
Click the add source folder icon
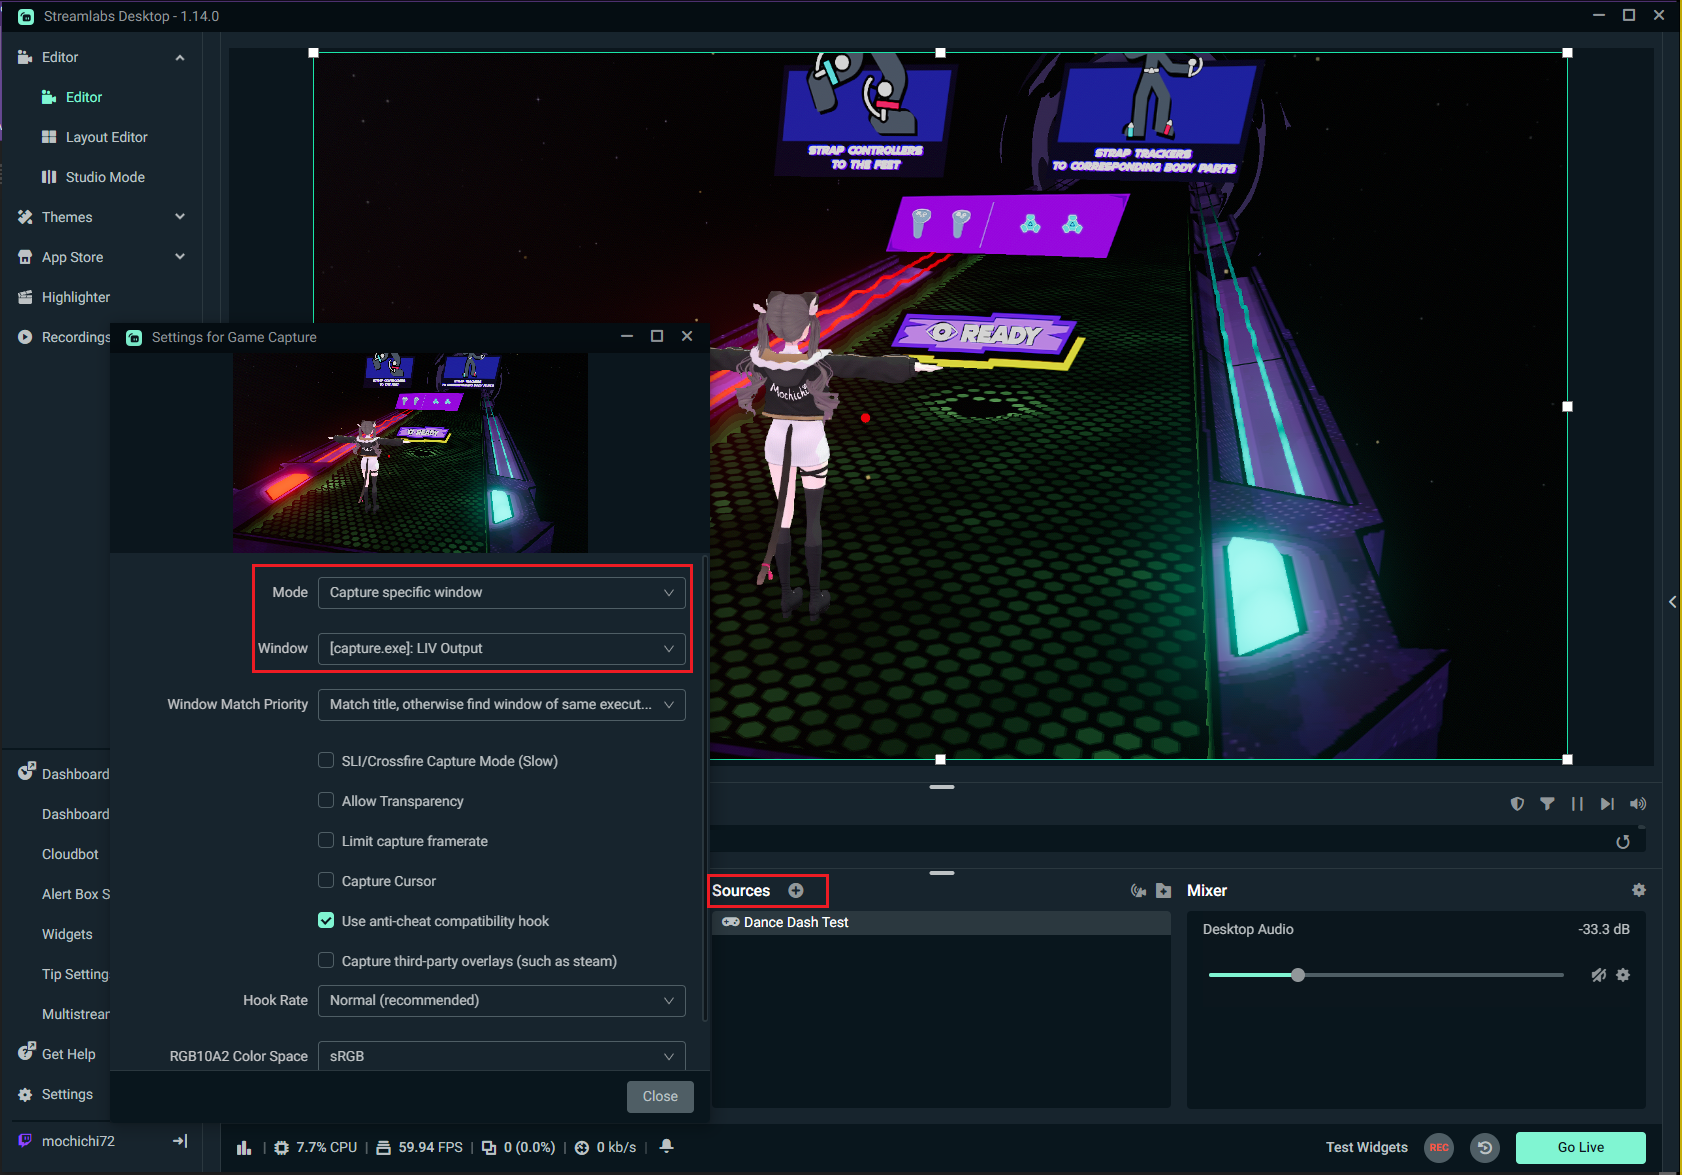1163,890
